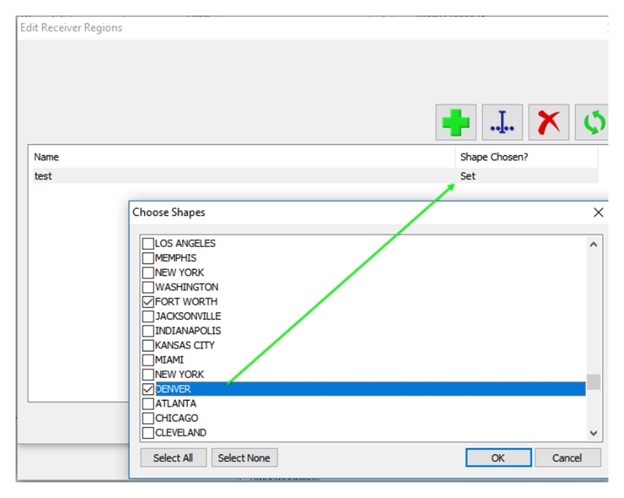Select the highlighted DENVER list label
This screenshot has height=498, width=624.
click(x=173, y=389)
